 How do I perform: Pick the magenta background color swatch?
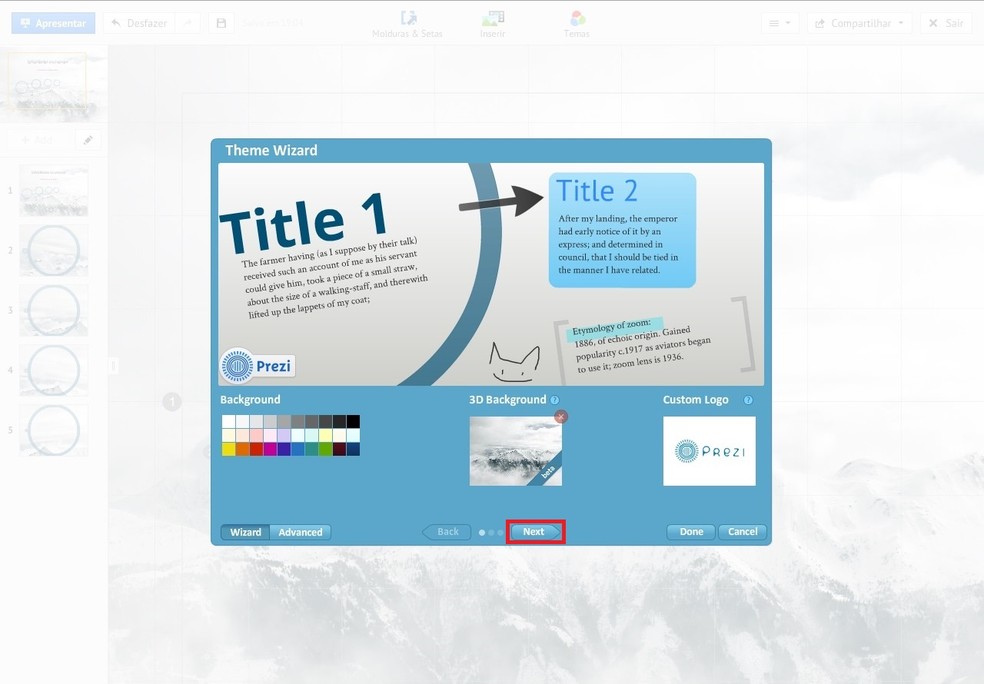270,449
